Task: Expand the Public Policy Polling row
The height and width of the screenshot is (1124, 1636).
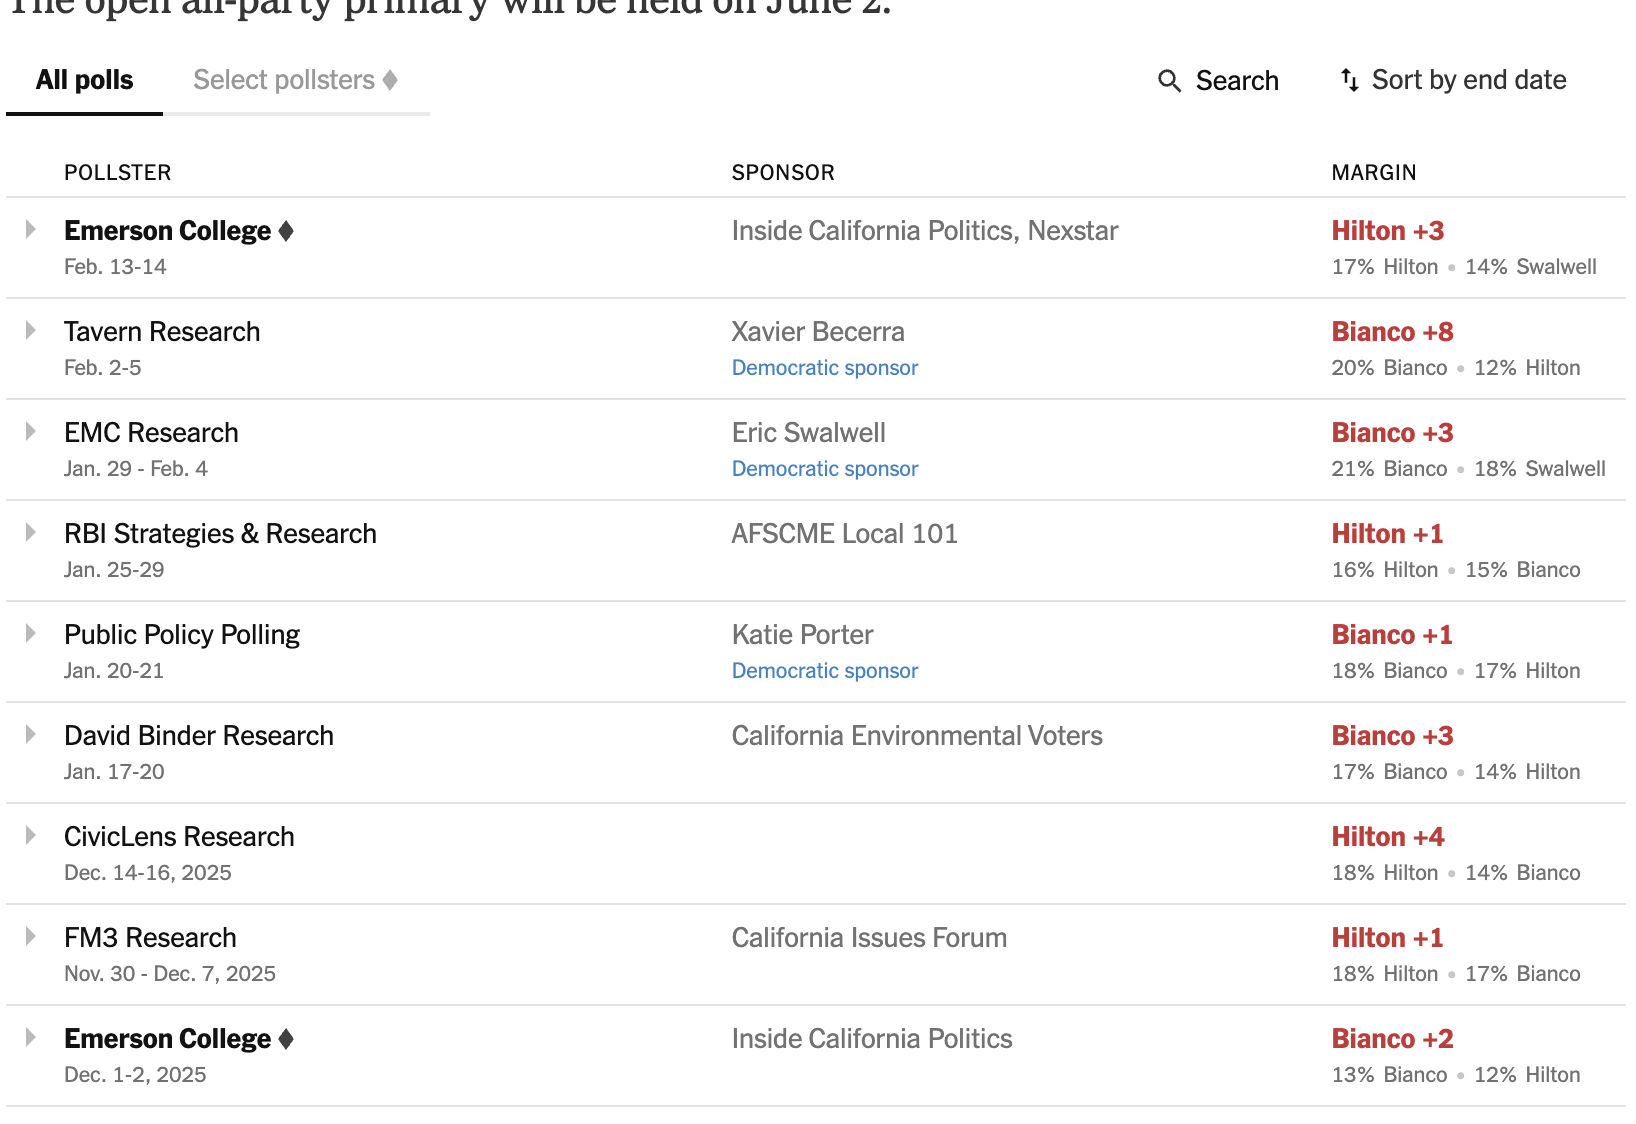Action: click(31, 634)
